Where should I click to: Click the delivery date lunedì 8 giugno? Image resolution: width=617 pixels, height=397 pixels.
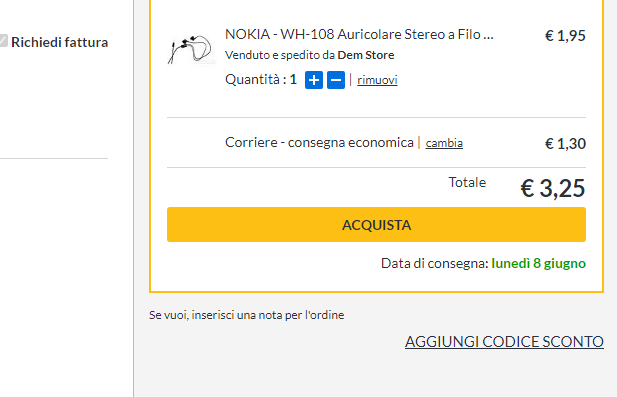coord(538,263)
